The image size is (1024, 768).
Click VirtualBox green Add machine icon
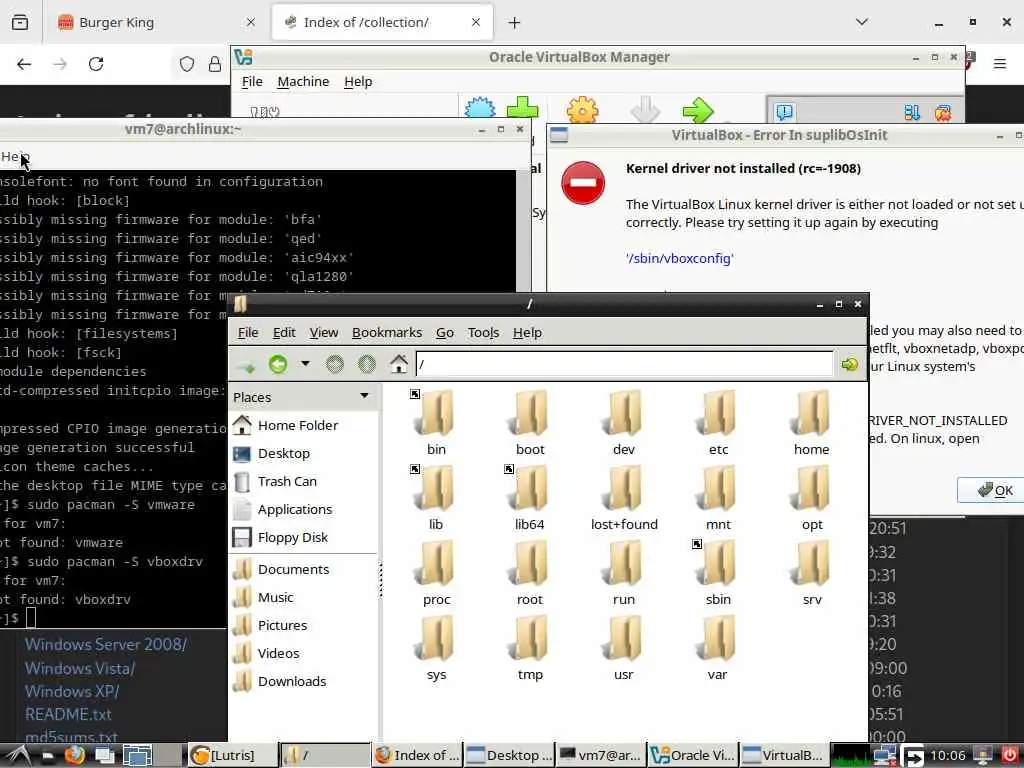(522, 109)
